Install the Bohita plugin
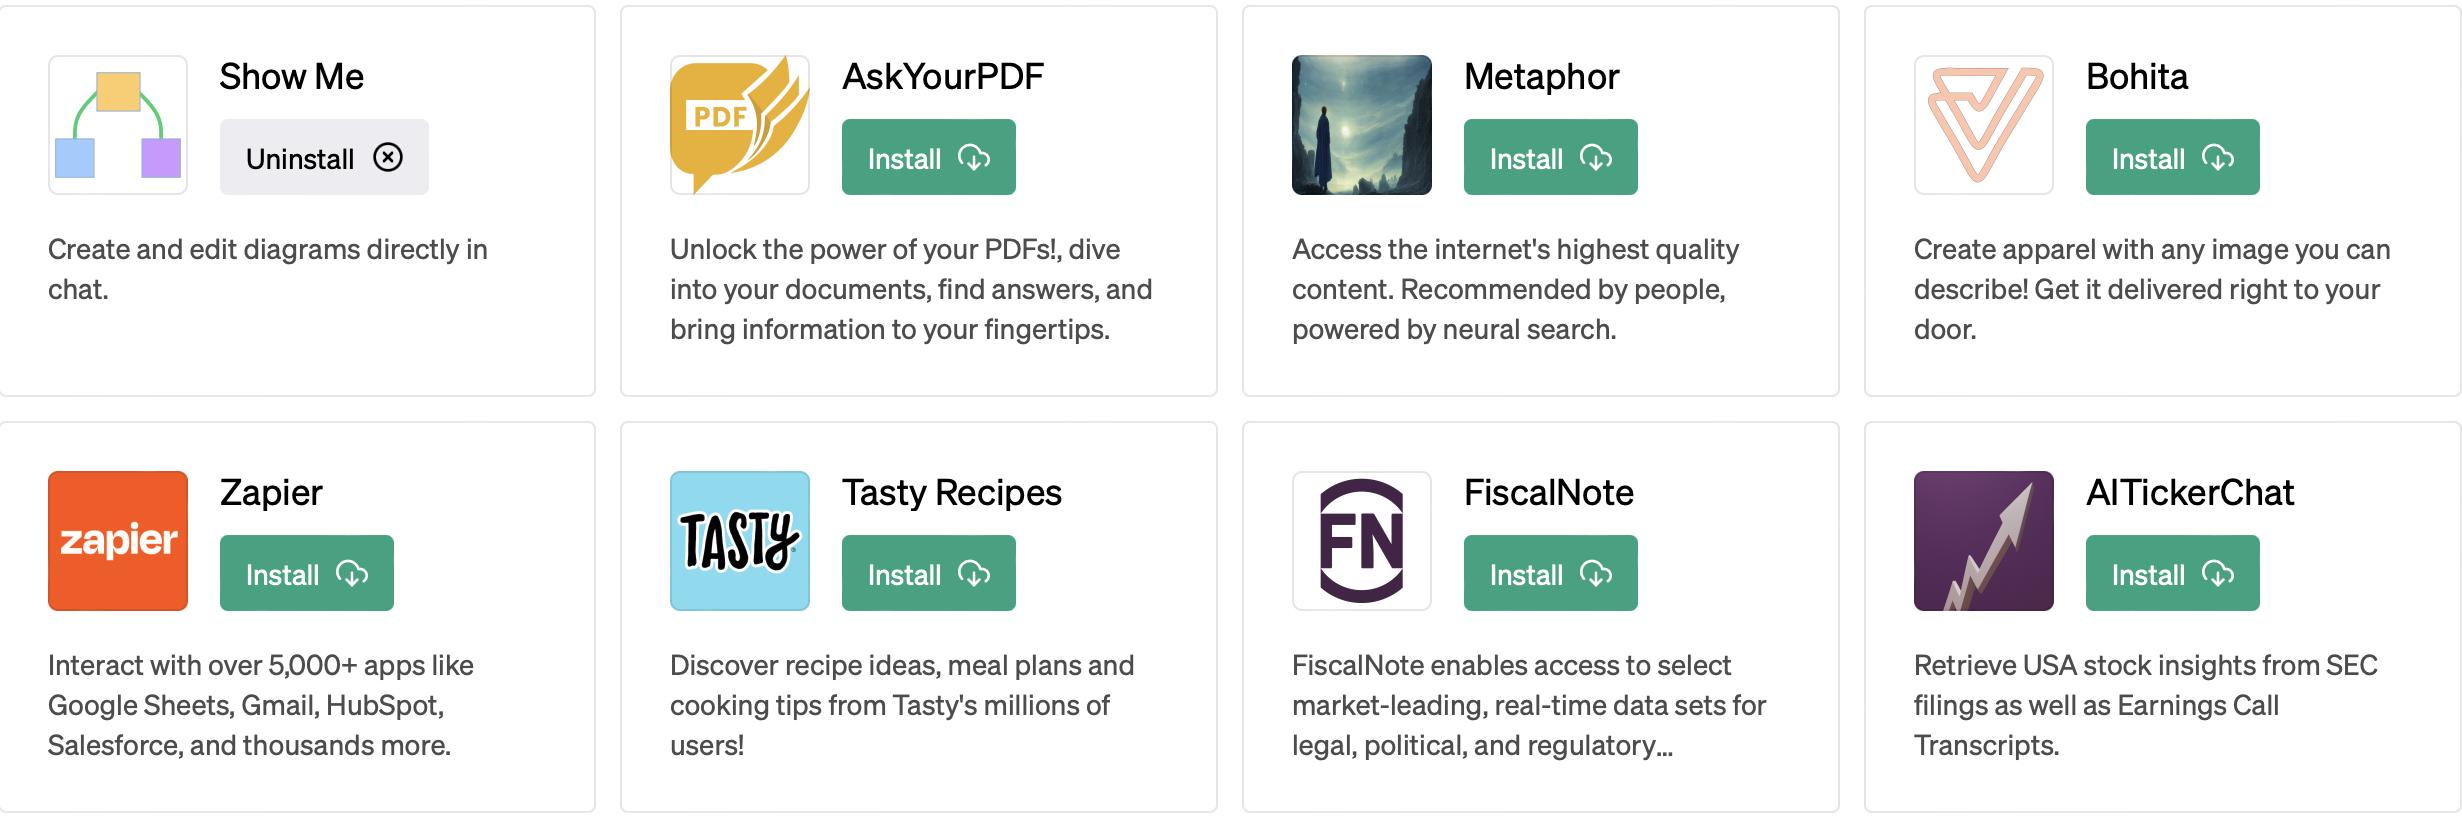The height and width of the screenshot is (820, 2462). pyautogui.click(x=2172, y=158)
